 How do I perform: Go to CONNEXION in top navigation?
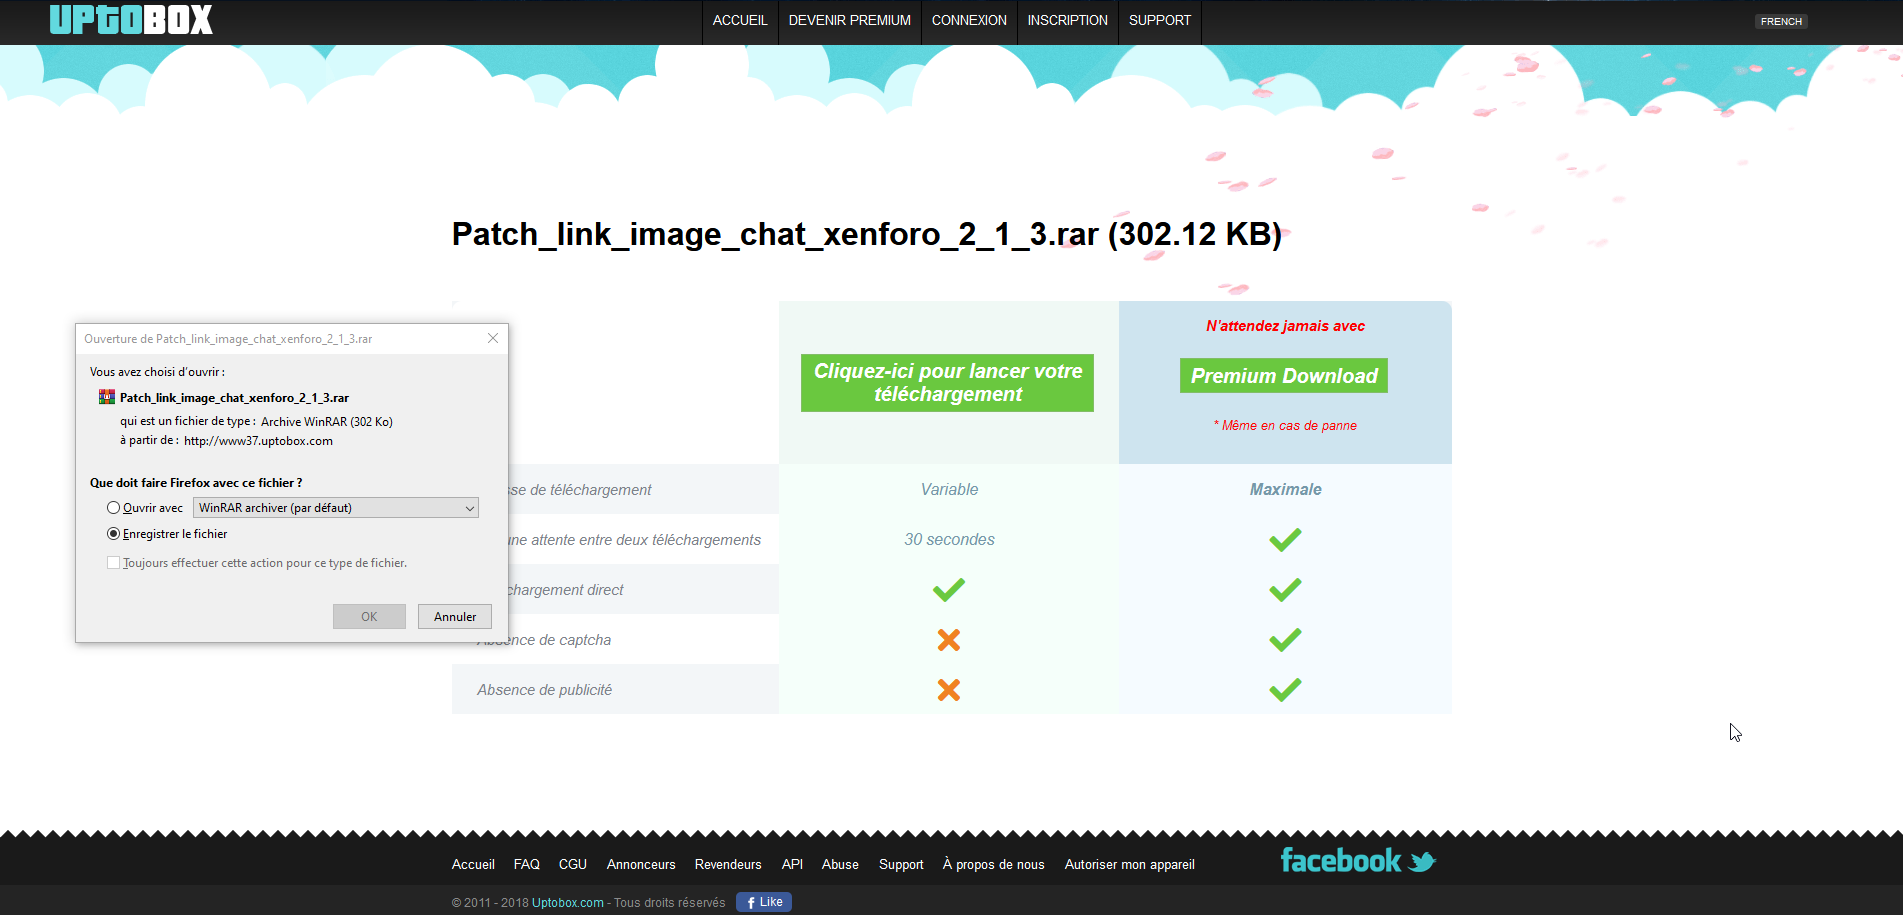(969, 21)
